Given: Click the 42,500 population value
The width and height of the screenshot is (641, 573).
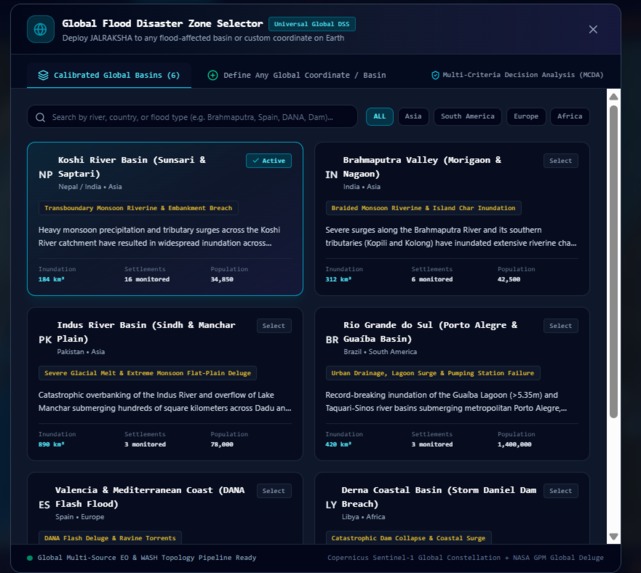Looking at the screenshot, I should 509,280.
